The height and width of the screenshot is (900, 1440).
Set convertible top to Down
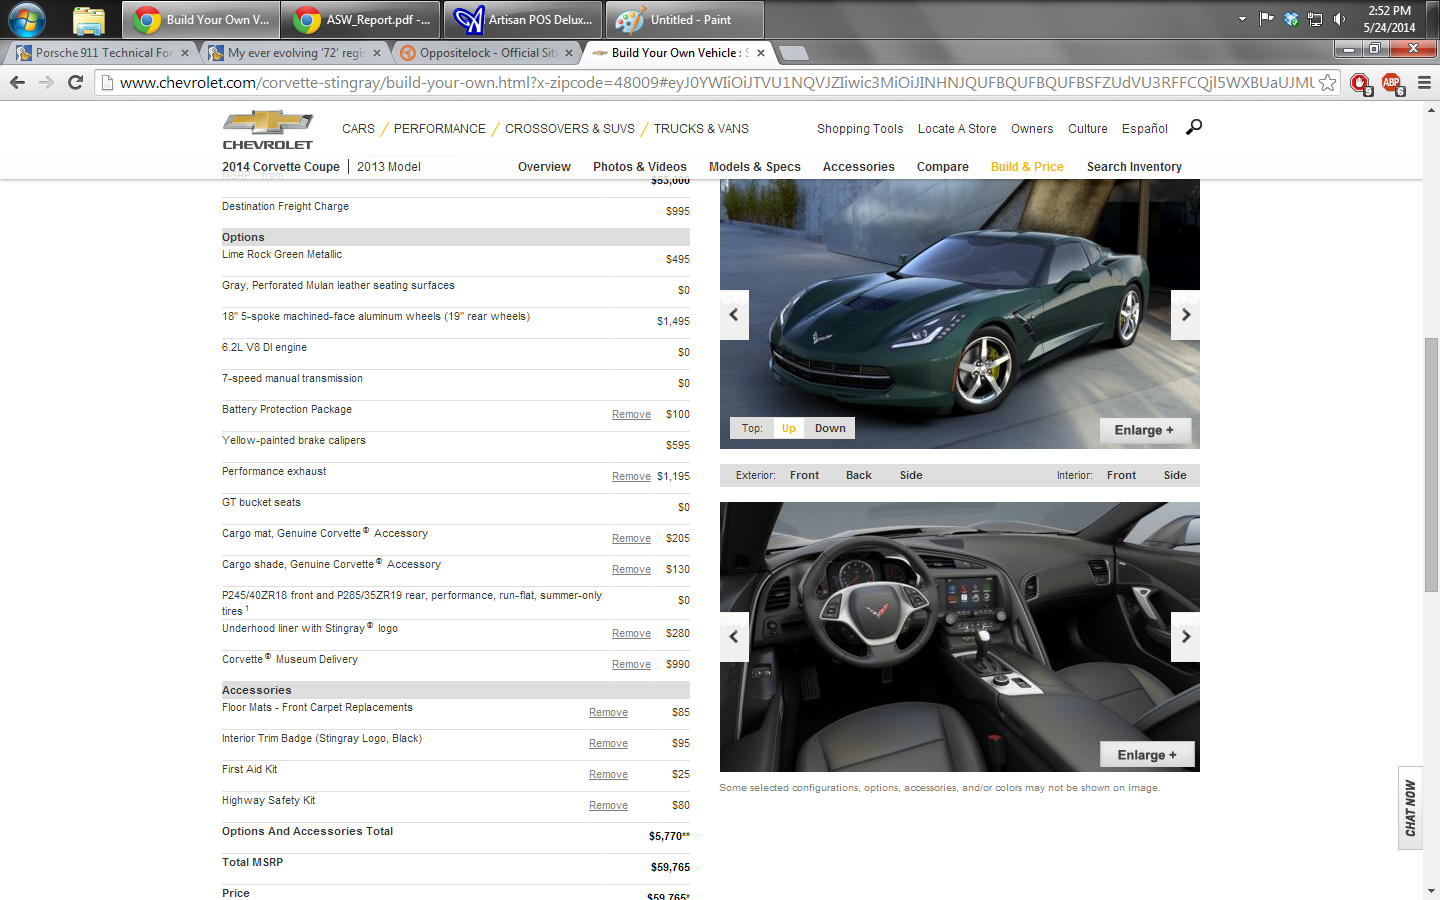[830, 428]
